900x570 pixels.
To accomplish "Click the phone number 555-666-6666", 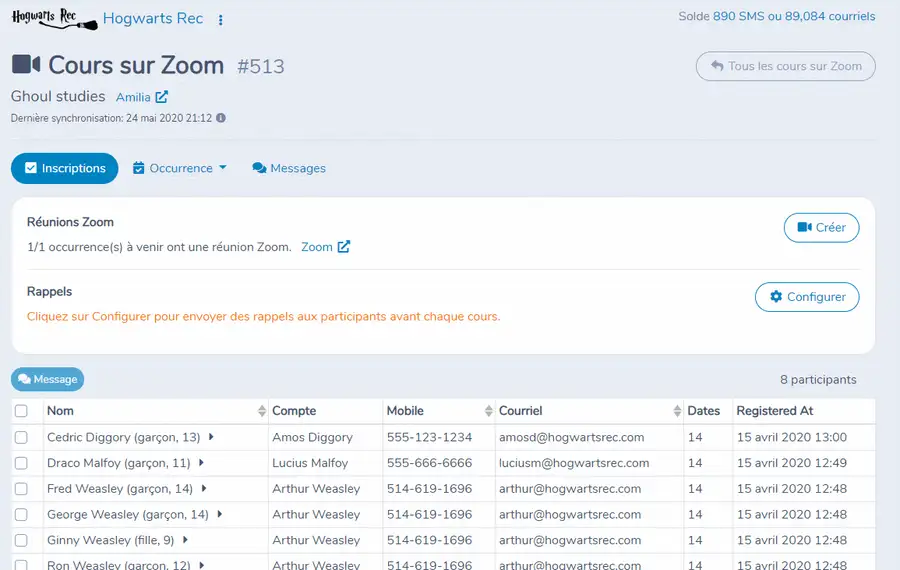I will coord(429,463).
